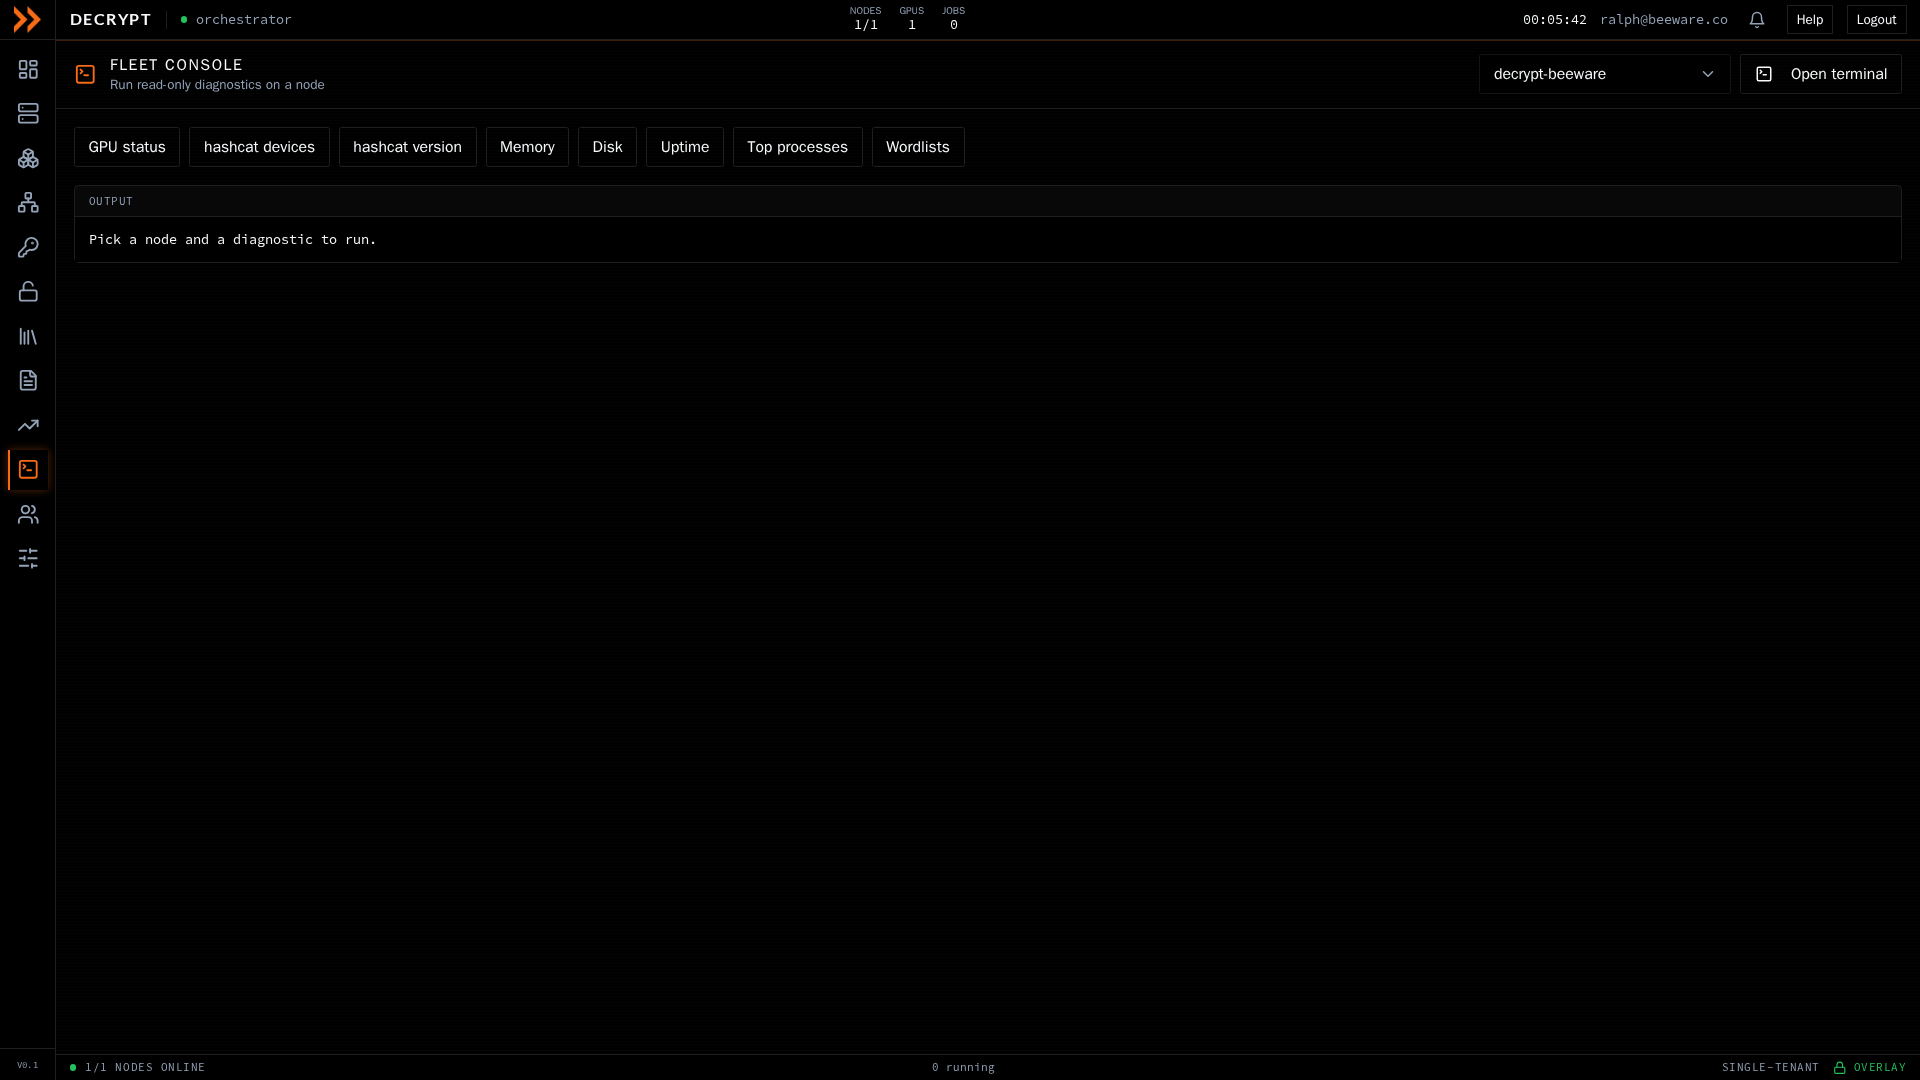Click the v0.1 version label

click(28, 1065)
